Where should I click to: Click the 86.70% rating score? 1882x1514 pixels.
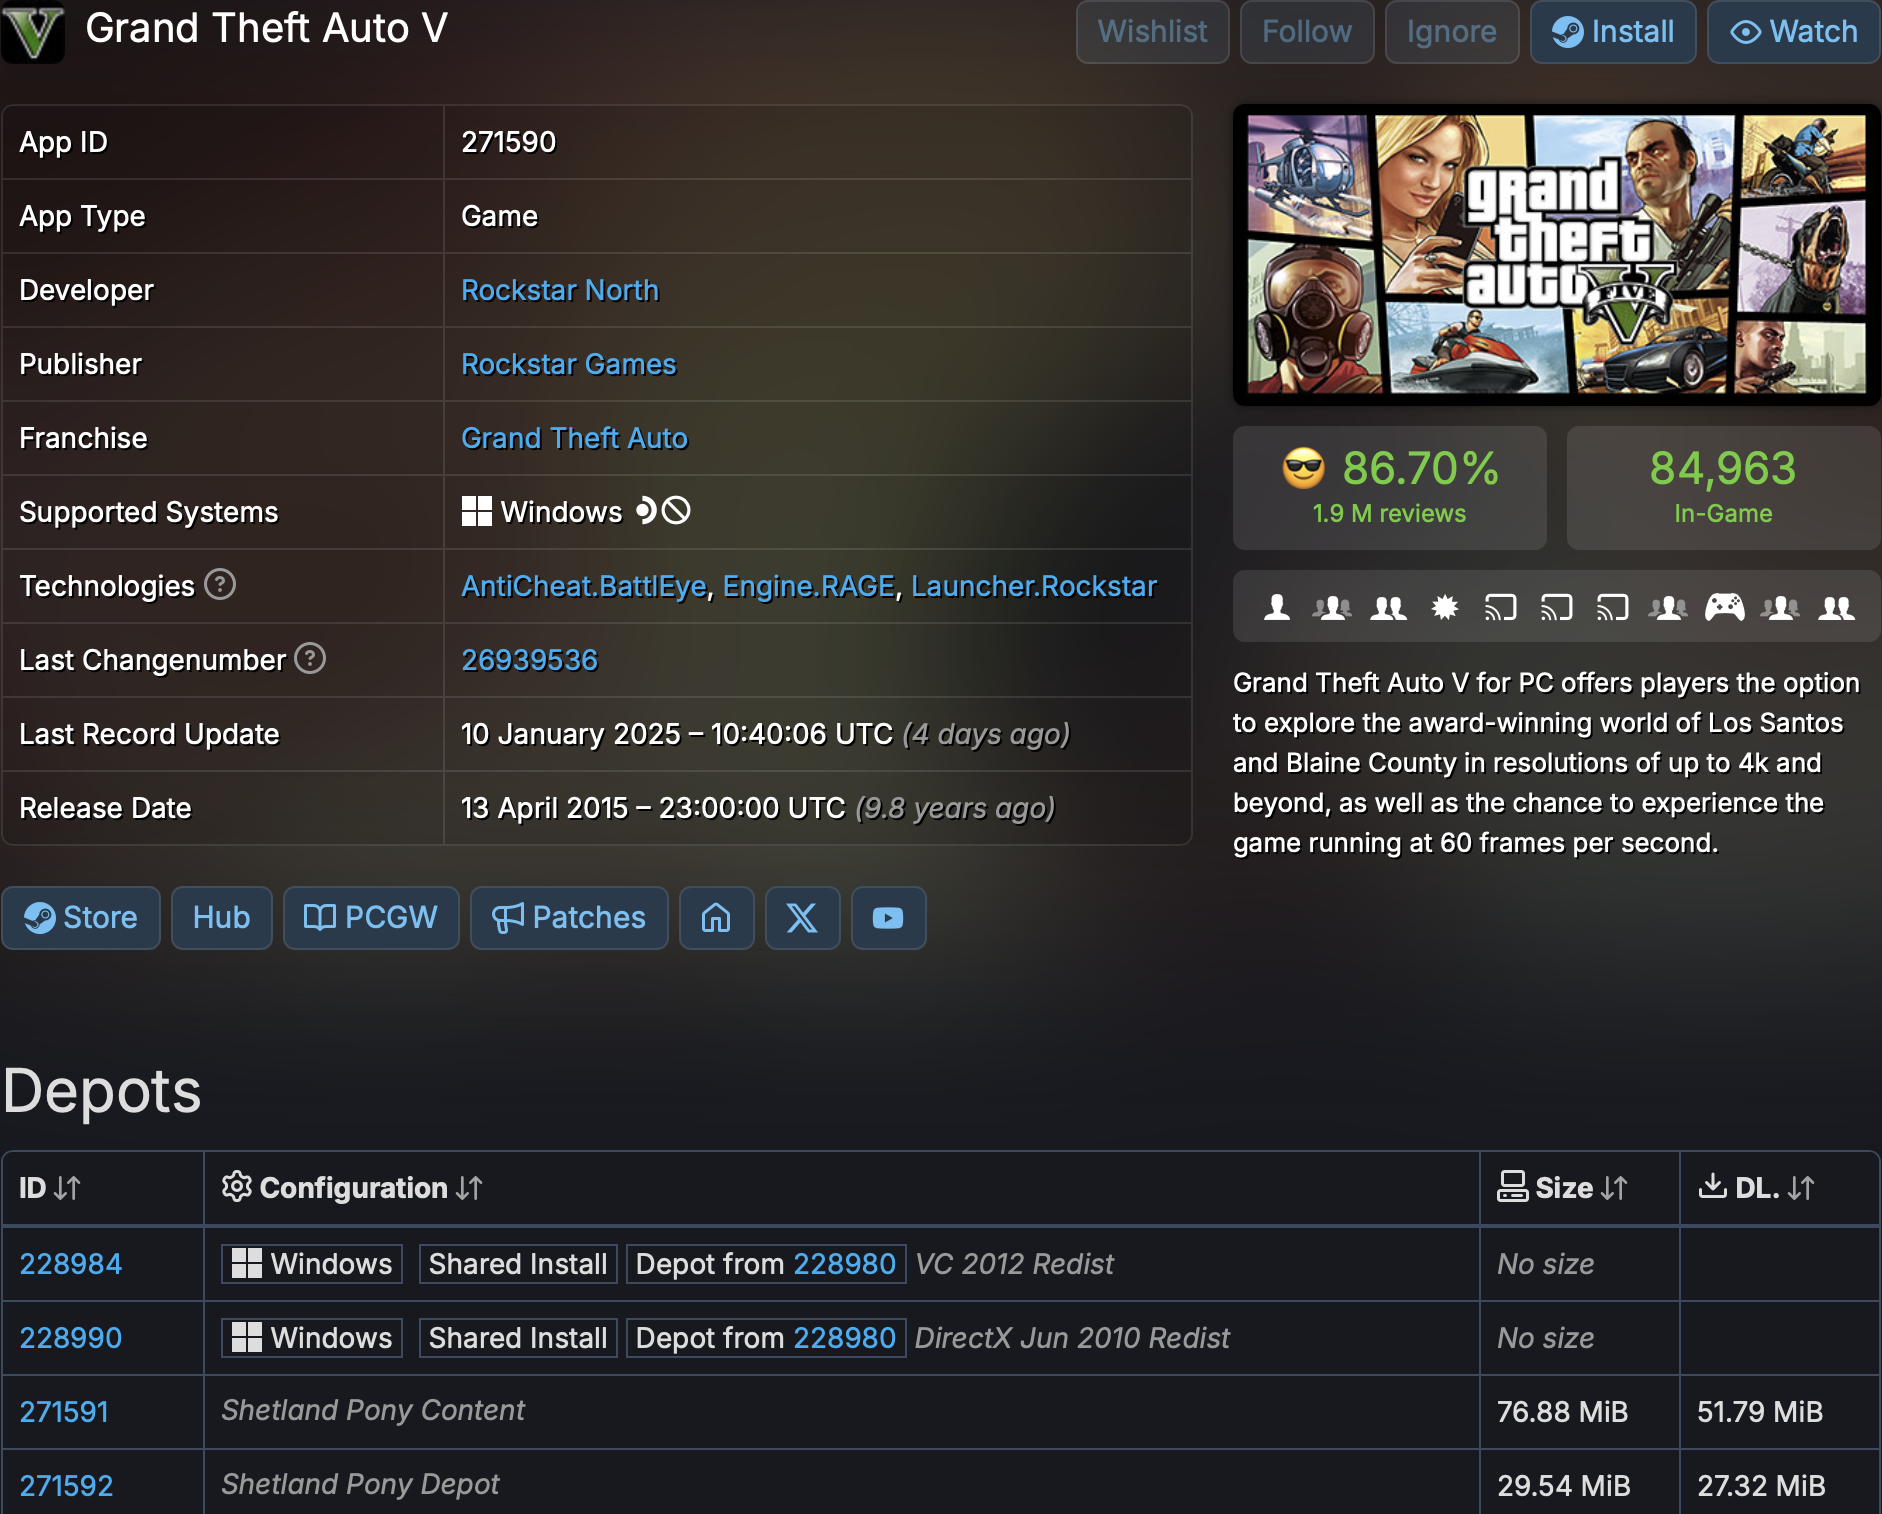(1420, 468)
